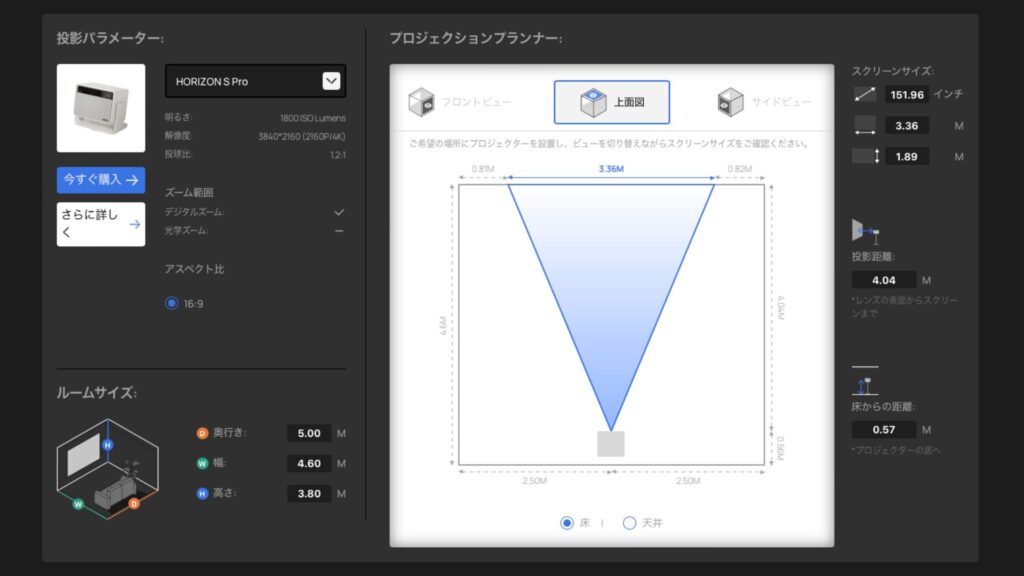Click the green W width label icon
Image resolution: width=1024 pixels, height=576 pixels.
(x=202, y=463)
